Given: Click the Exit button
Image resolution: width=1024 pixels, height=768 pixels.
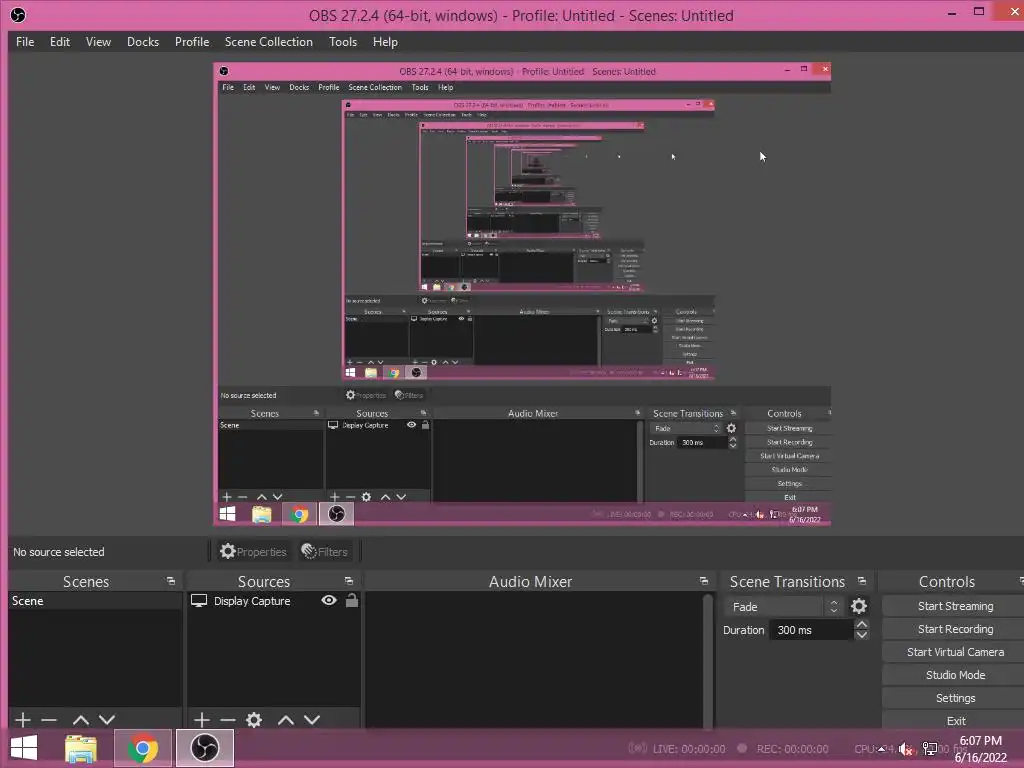Looking at the screenshot, I should tap(955, 720).
